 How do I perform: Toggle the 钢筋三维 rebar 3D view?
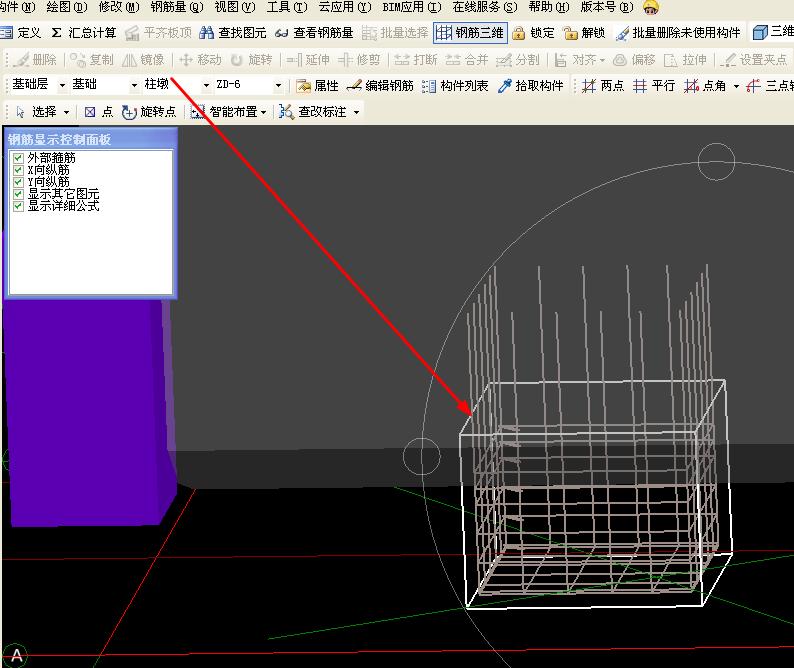click(471, 33)
